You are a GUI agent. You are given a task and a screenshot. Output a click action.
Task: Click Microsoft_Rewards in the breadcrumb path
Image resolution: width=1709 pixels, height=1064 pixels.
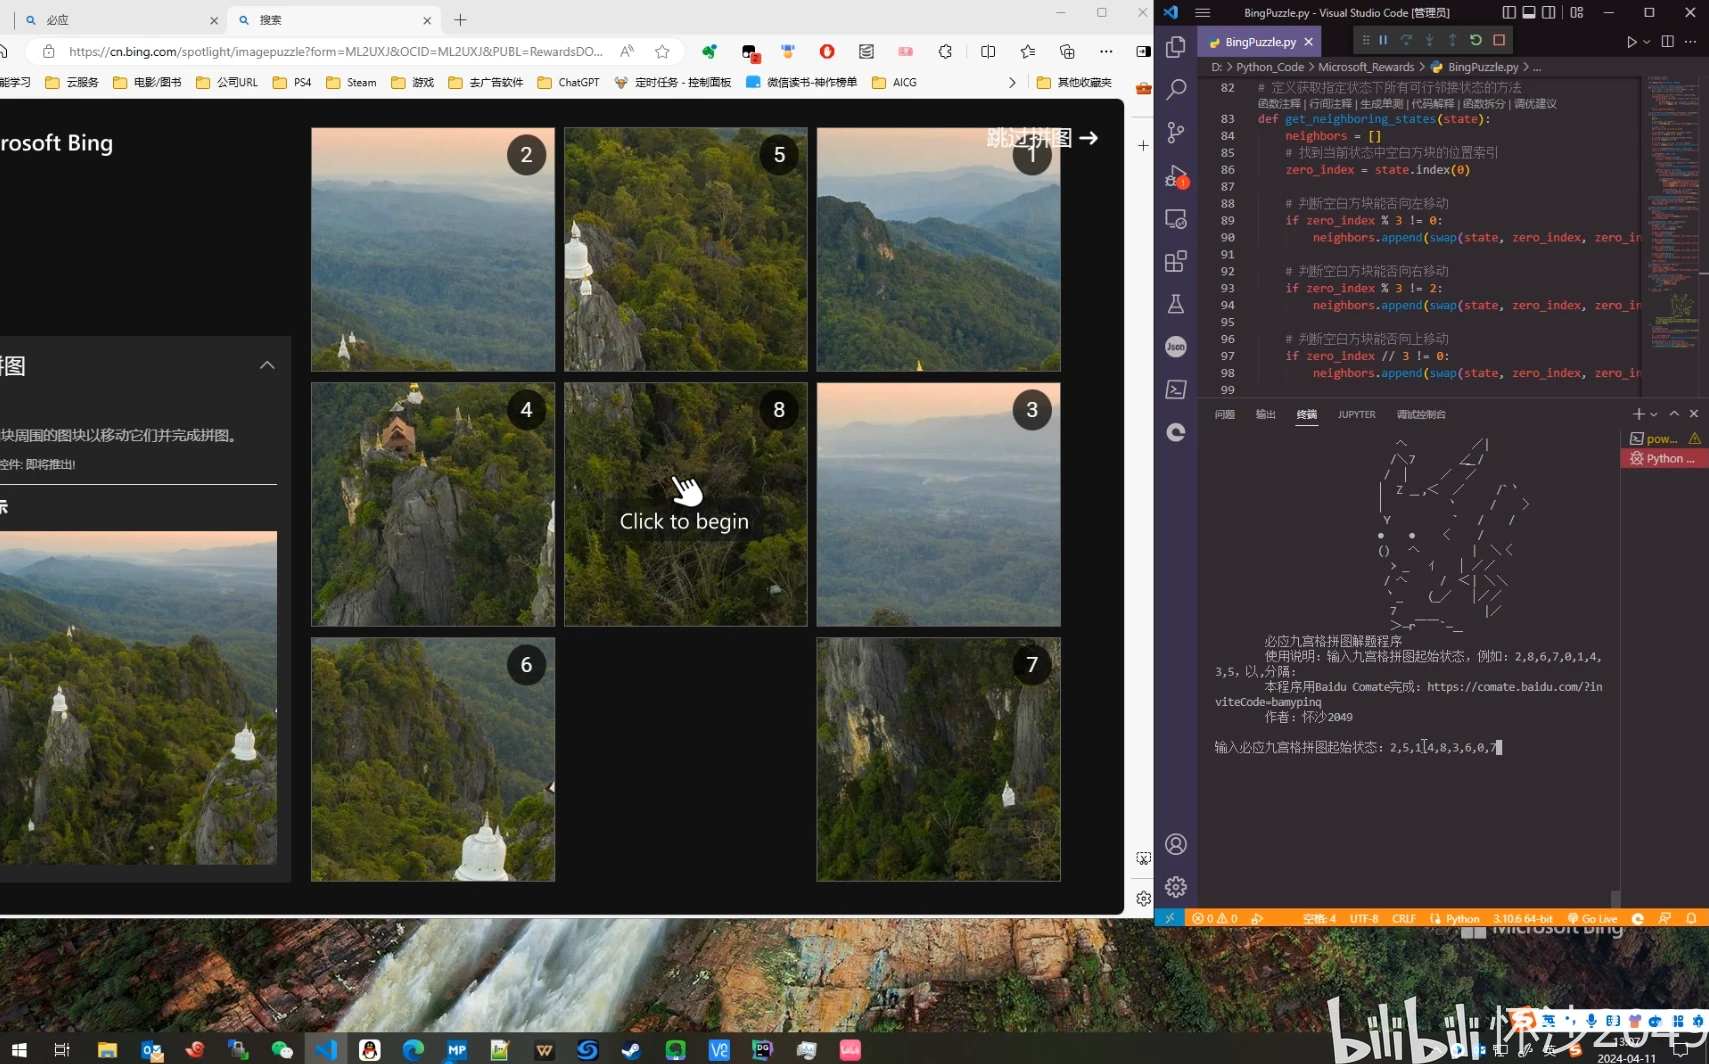coord(1366,67)
